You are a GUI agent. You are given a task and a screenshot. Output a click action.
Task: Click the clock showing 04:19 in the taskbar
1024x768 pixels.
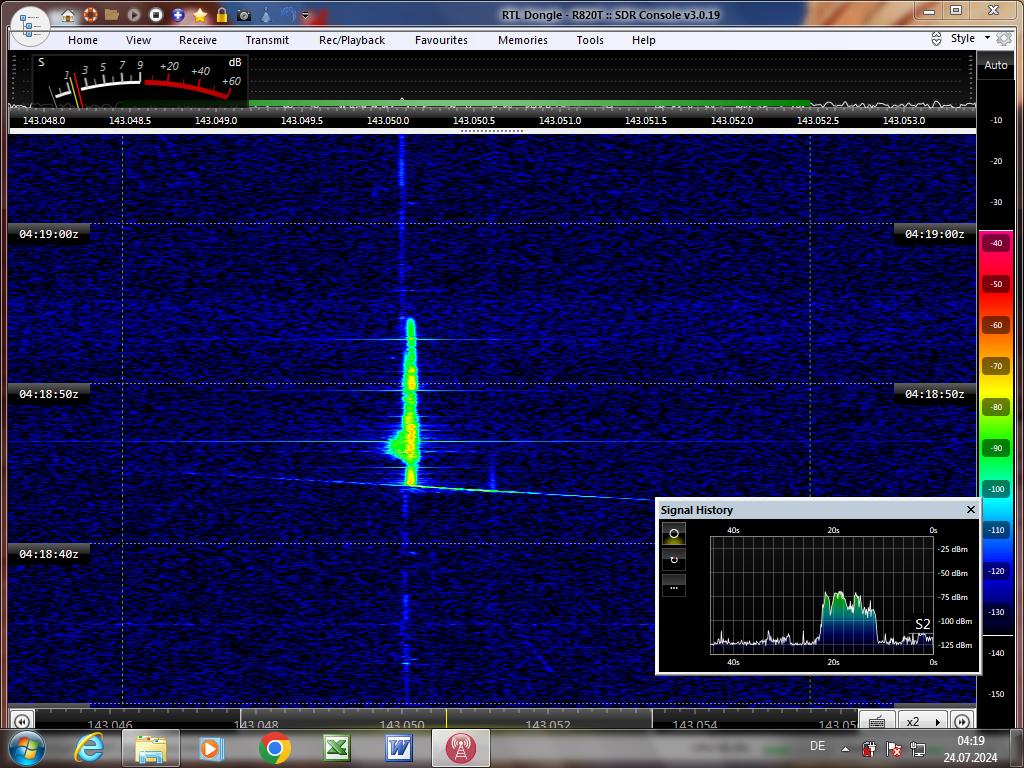[970, 741]
